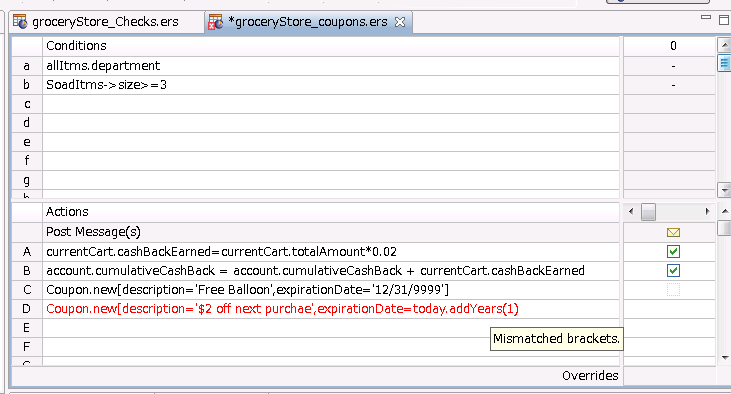Click the groceryStore_coupons.ers error rulesheet icon
Image resolution: width=731 pixels, height=394 pixels.
tap(215, 22)
